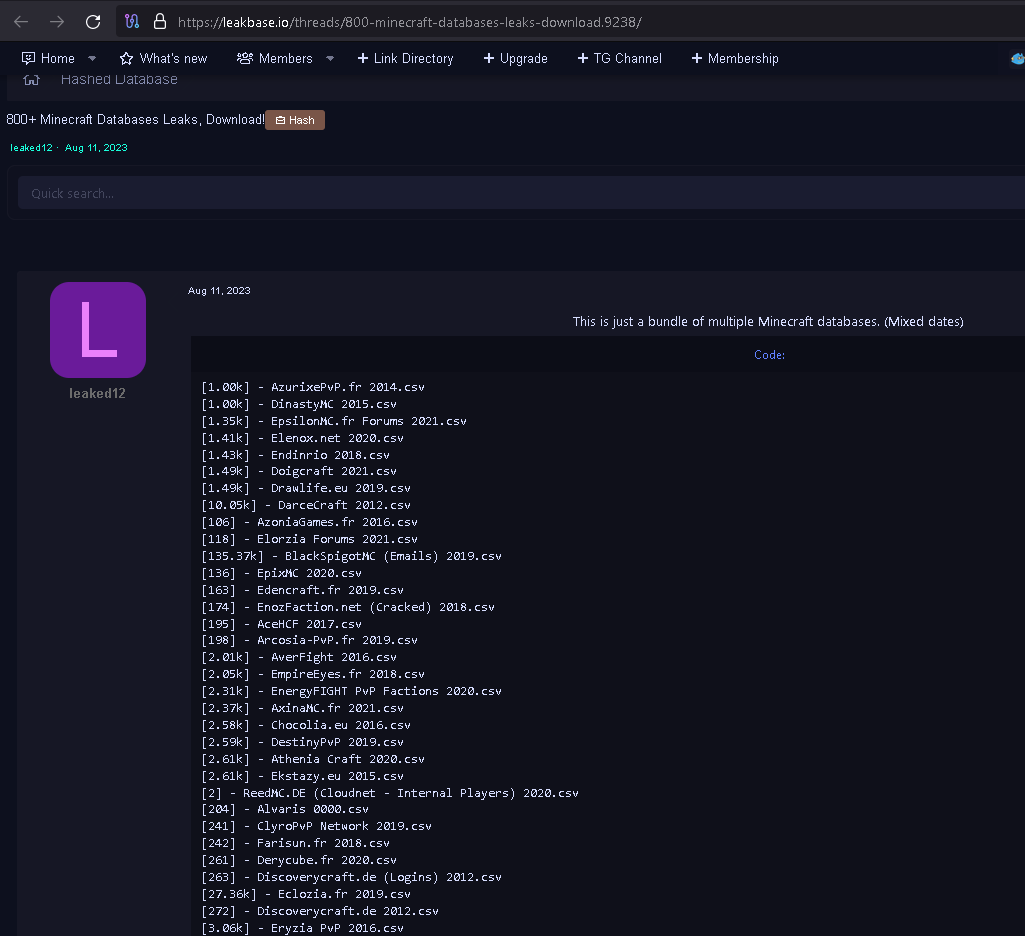Image resolution: width=1025 pixels, height=936 pixels.
Task: Click the EpixMC 2020.csv line
Action: (x=282, y=573)
